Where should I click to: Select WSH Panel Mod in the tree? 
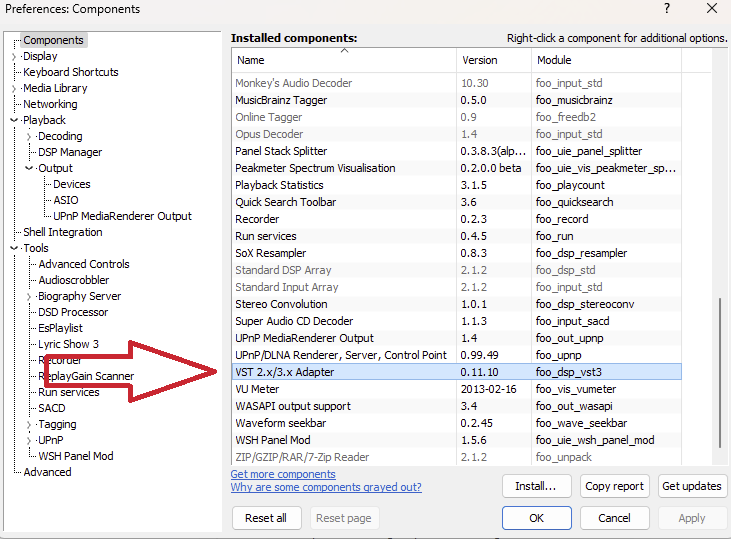[x=76, y=456]
